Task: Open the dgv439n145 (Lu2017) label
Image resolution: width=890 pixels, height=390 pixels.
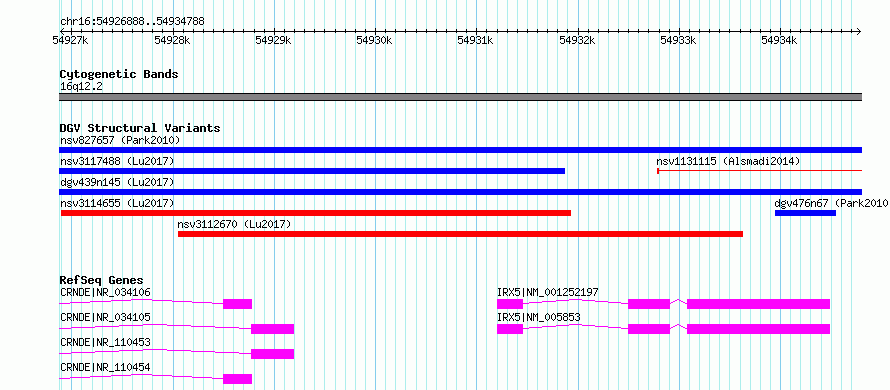Action: click(117, 182)
